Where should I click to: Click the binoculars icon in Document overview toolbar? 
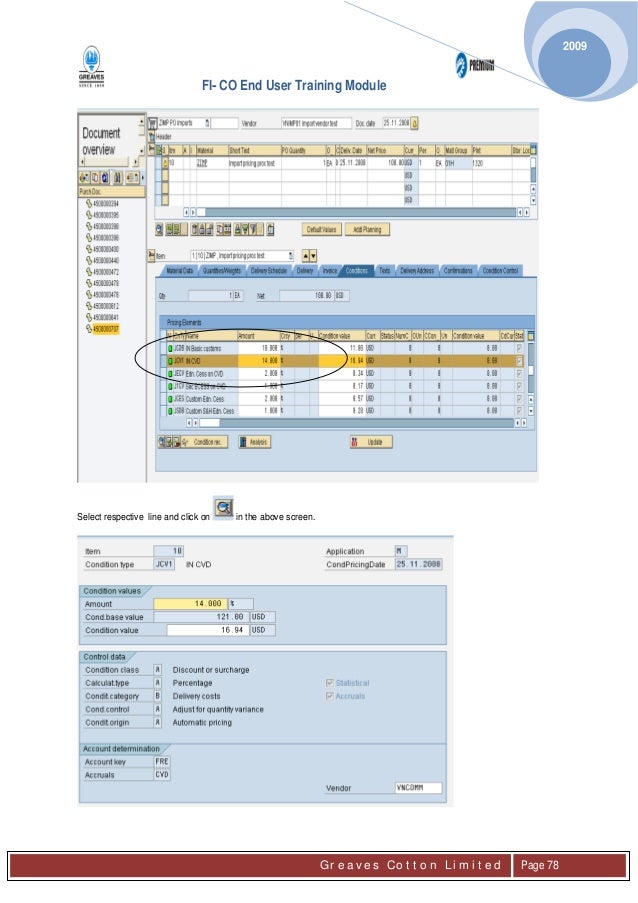tap(117, 177)
